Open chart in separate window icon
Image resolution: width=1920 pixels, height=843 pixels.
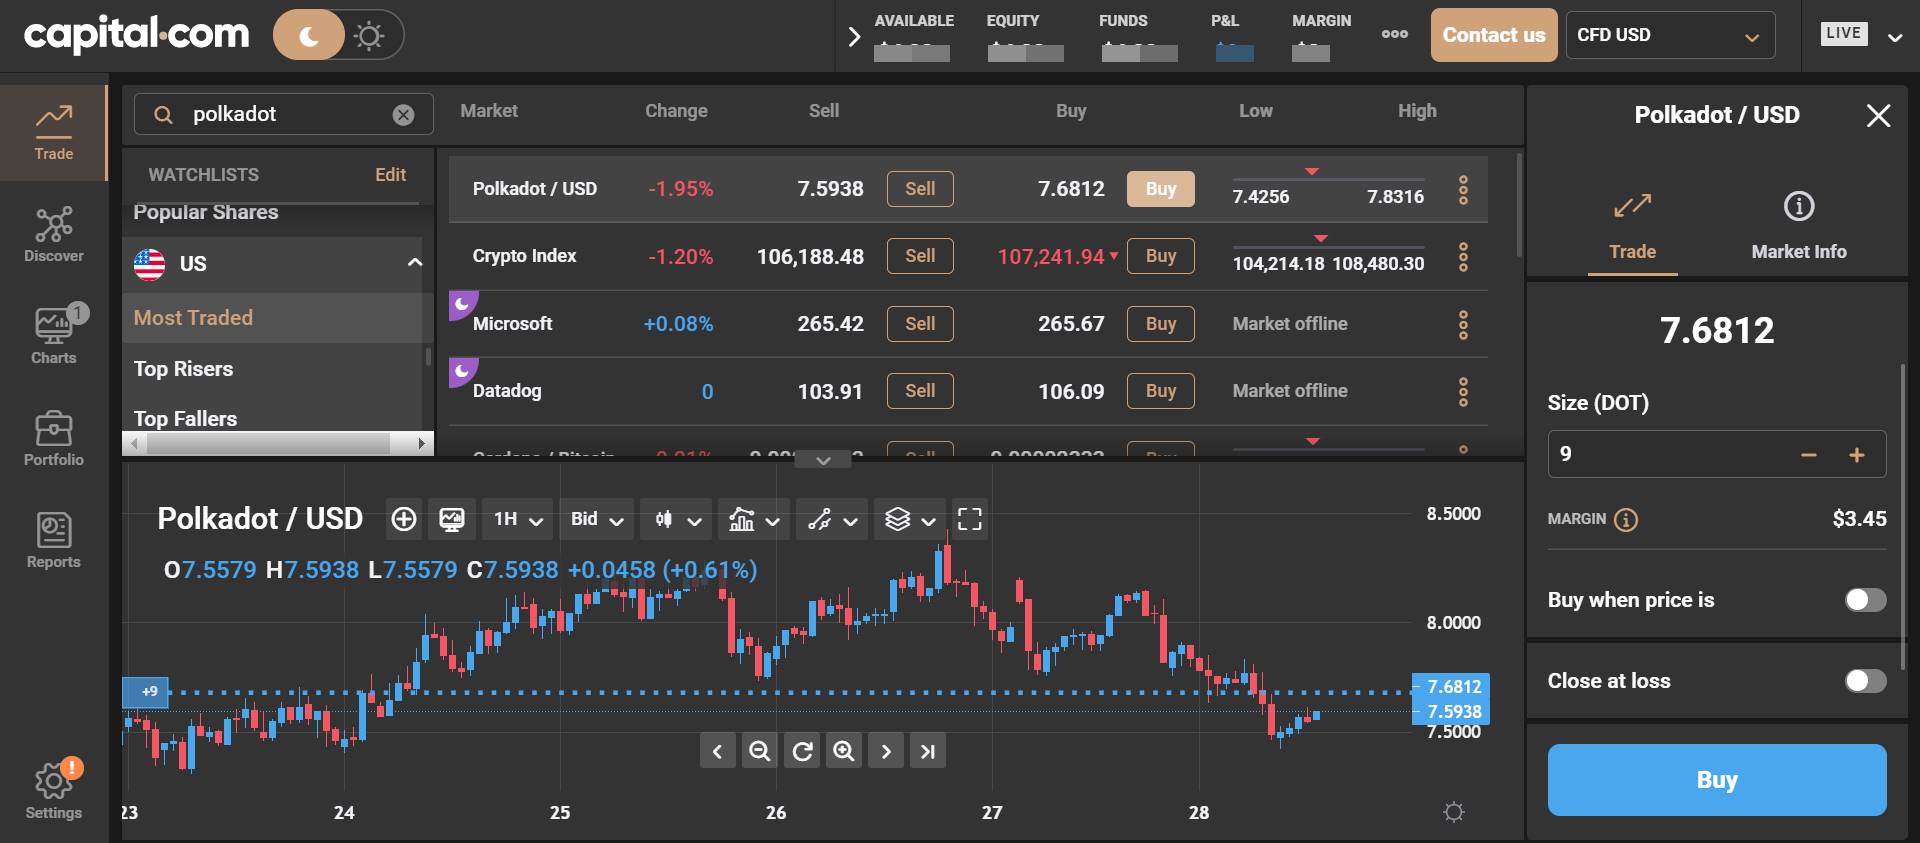(452, 519)
